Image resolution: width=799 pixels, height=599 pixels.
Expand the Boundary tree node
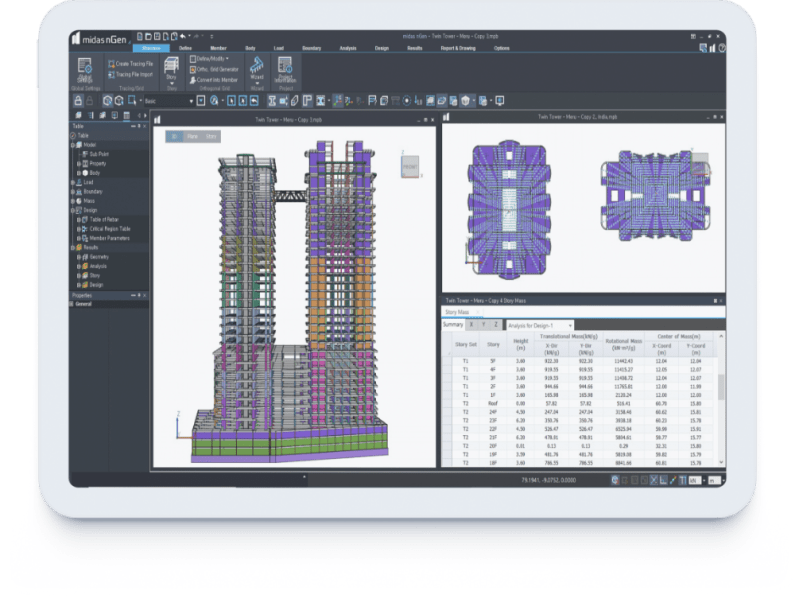tap(73, 192)
